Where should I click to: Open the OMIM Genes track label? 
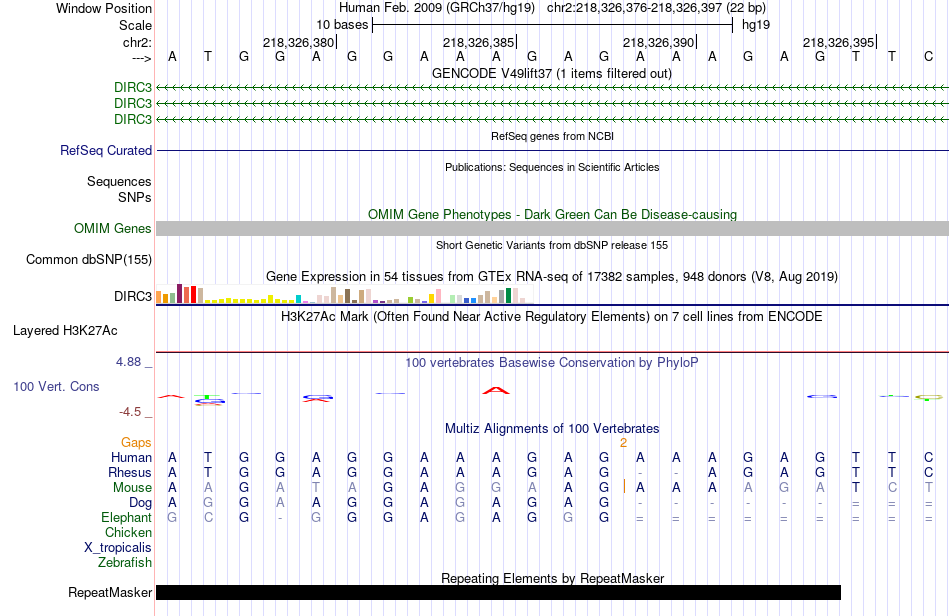(113, 228)
